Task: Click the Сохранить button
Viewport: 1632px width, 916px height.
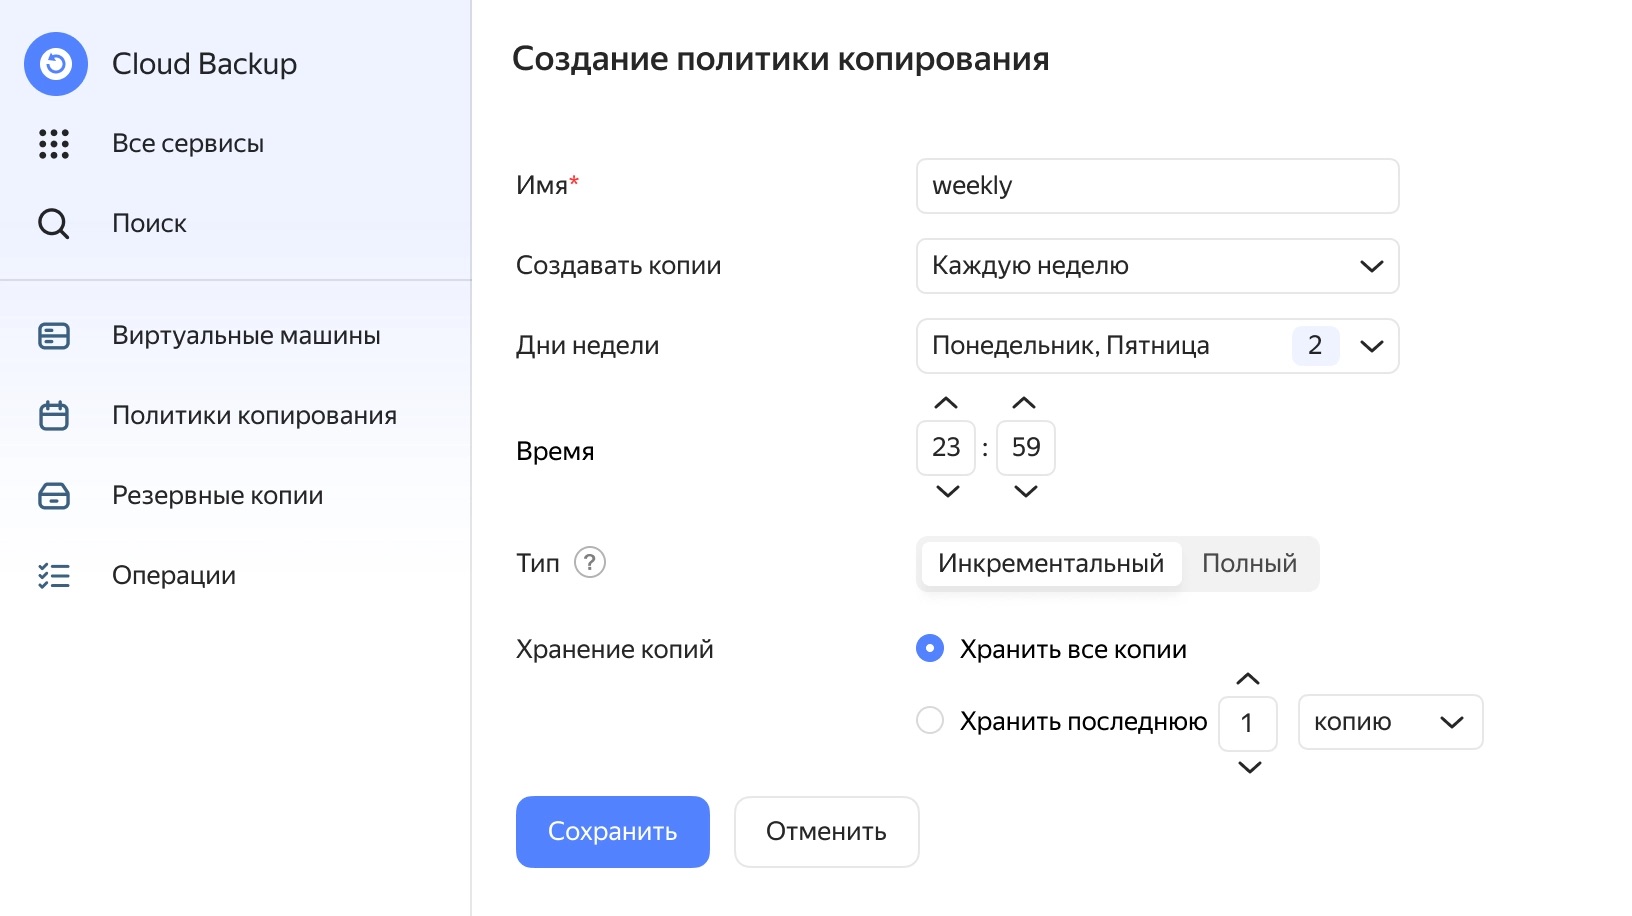Action: pyautogui.click(x=612, y=832)
